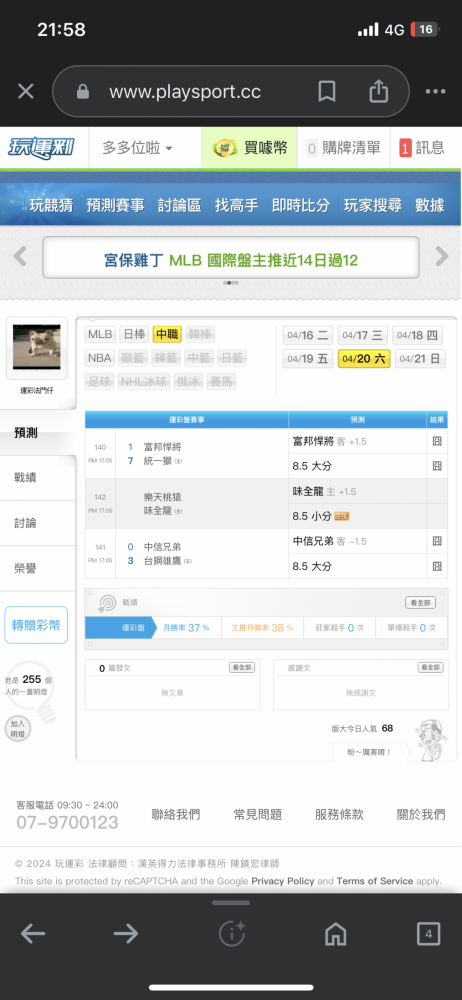
Task: Open 服務條款 footer link
Action: (339, 814)
